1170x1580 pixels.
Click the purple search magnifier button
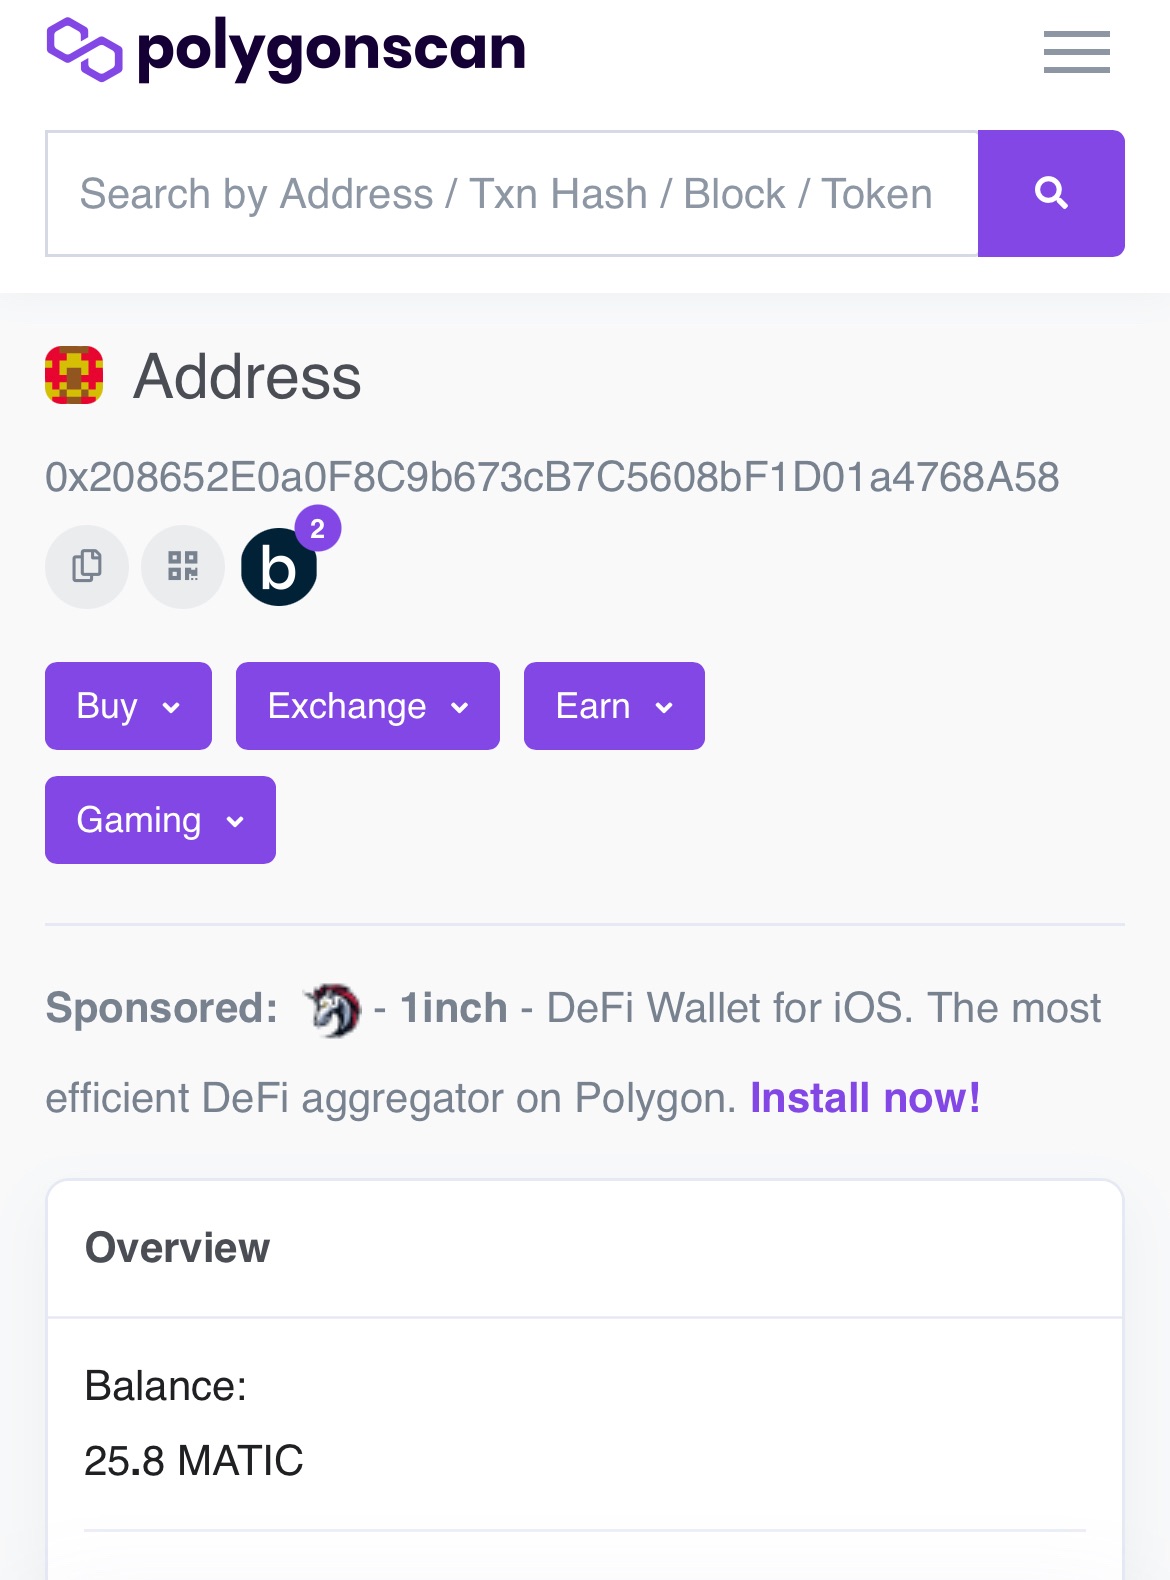click(1051, 193)
